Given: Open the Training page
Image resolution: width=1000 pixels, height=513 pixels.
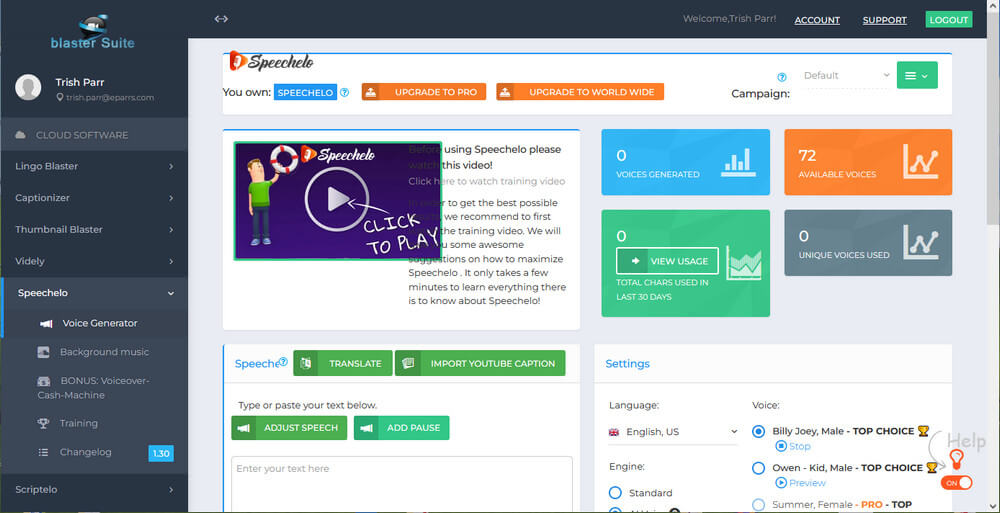Looking at the screenshot, I should pyautogui.click(x=79, y=423).
